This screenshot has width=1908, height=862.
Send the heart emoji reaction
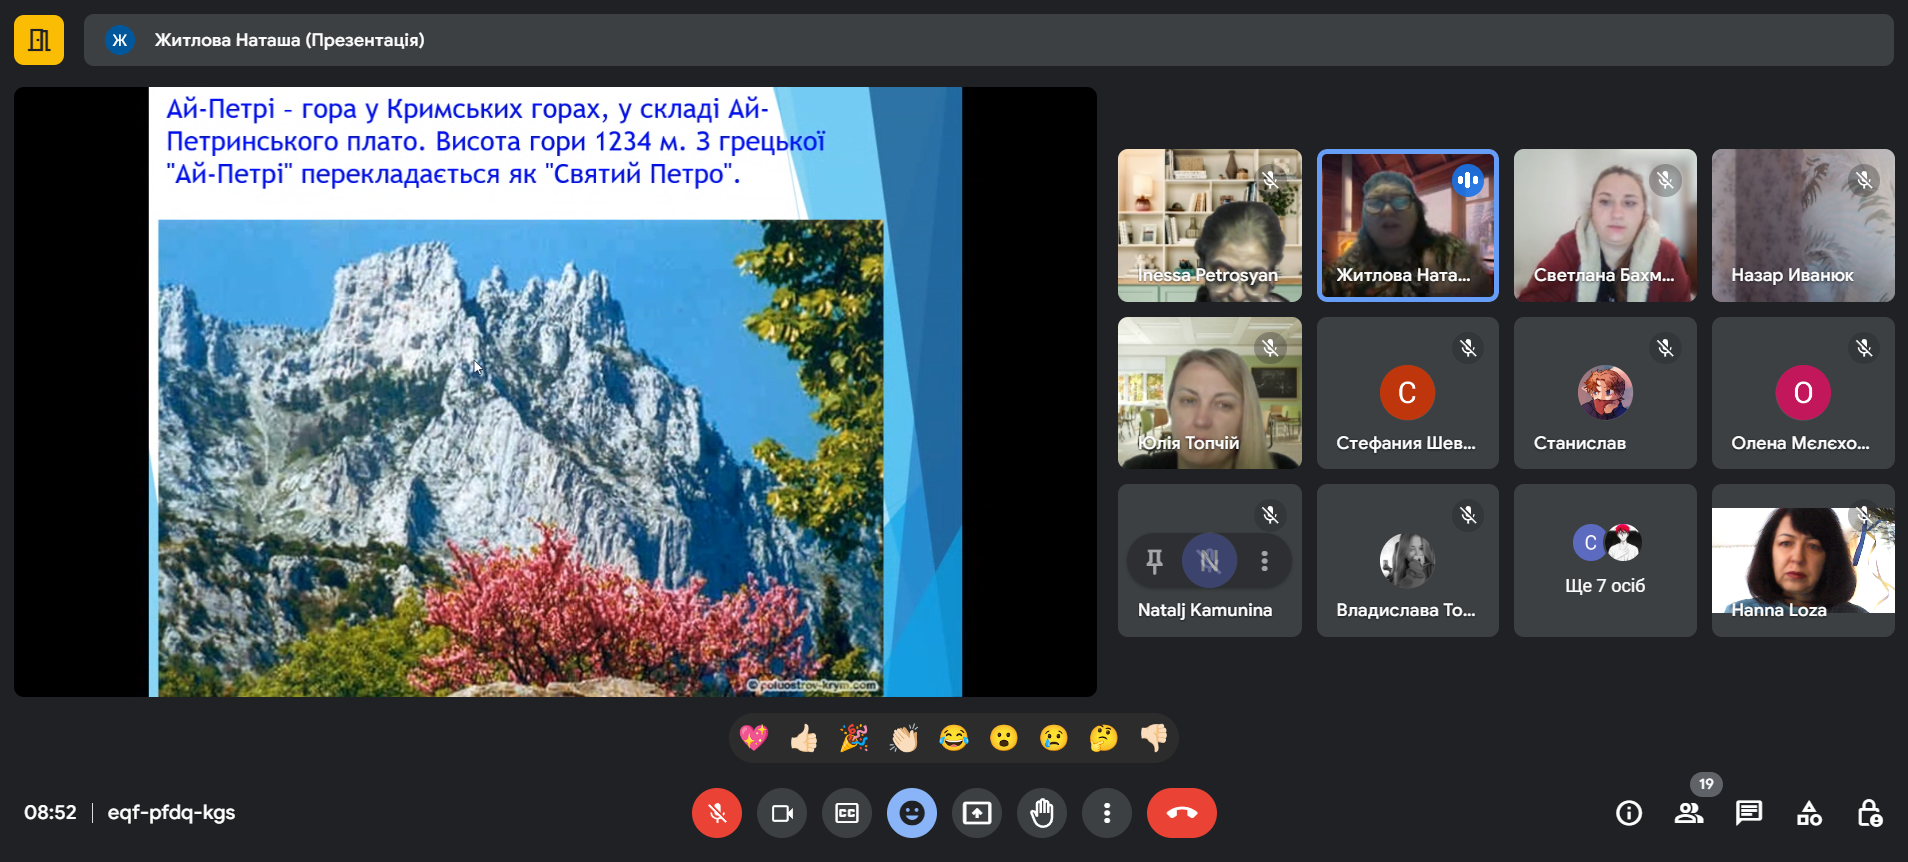pyautogui.click(x=753, y=738)
